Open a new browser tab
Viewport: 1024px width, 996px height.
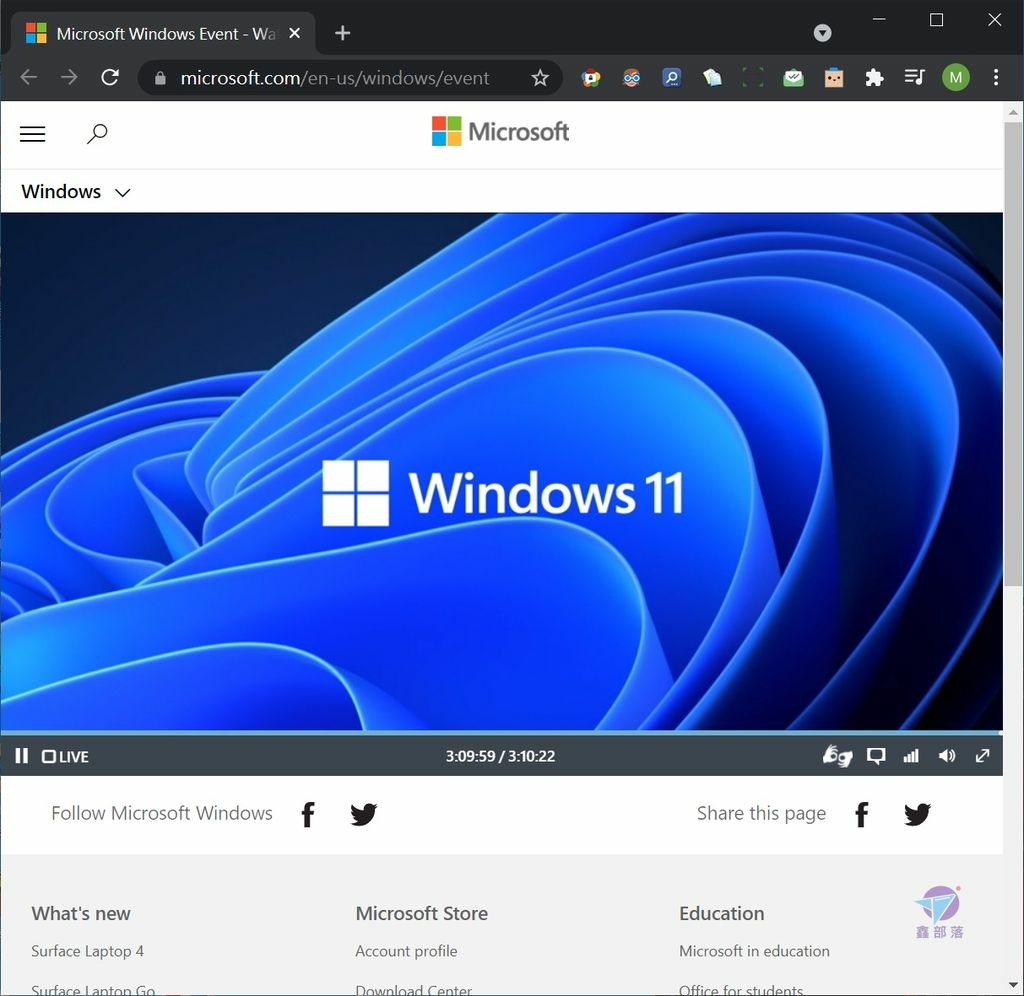[342, 33]
